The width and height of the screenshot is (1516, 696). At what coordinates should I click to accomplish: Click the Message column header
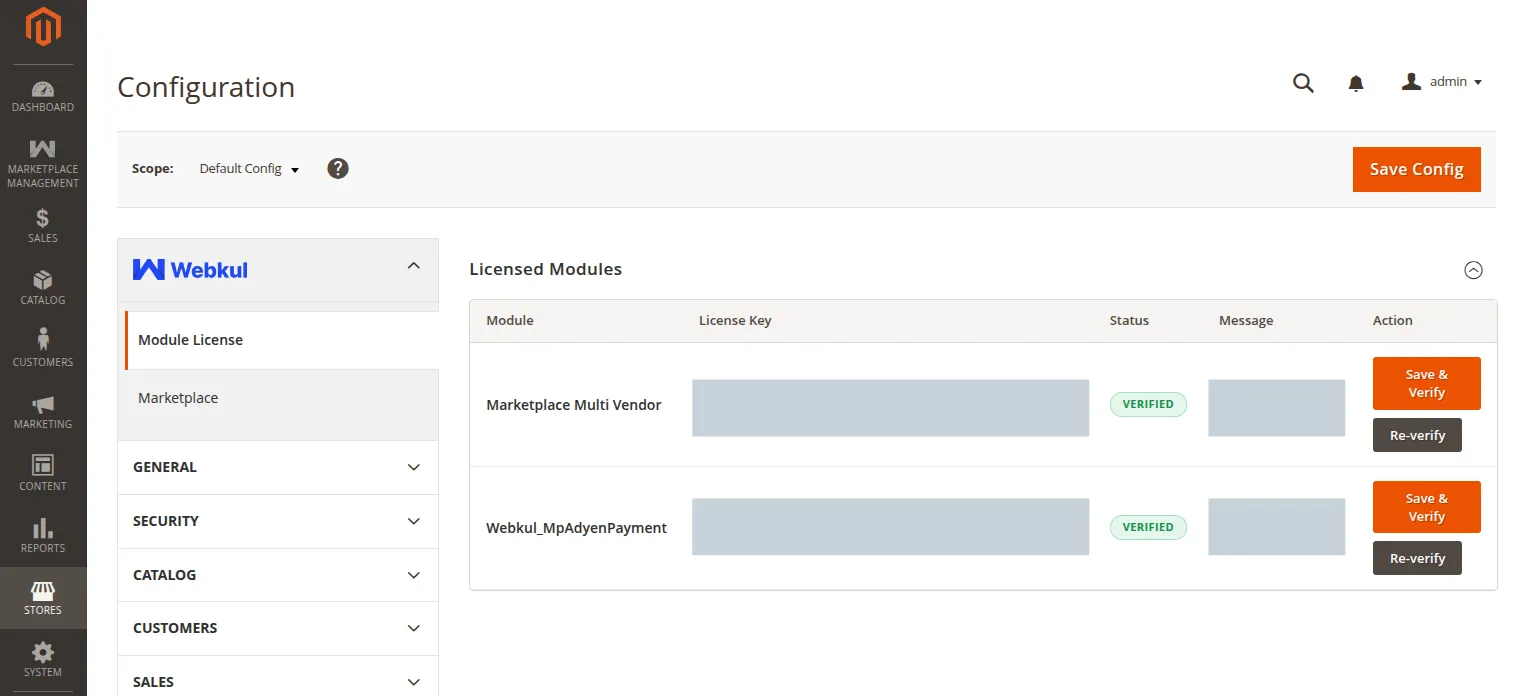(x=1246, y=321)
